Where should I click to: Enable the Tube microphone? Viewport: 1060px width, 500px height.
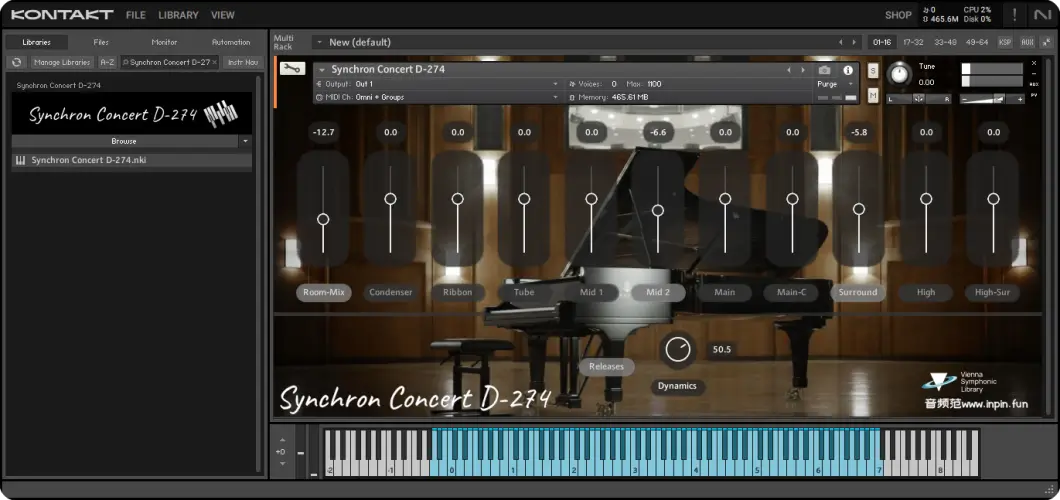coord(524,293)
